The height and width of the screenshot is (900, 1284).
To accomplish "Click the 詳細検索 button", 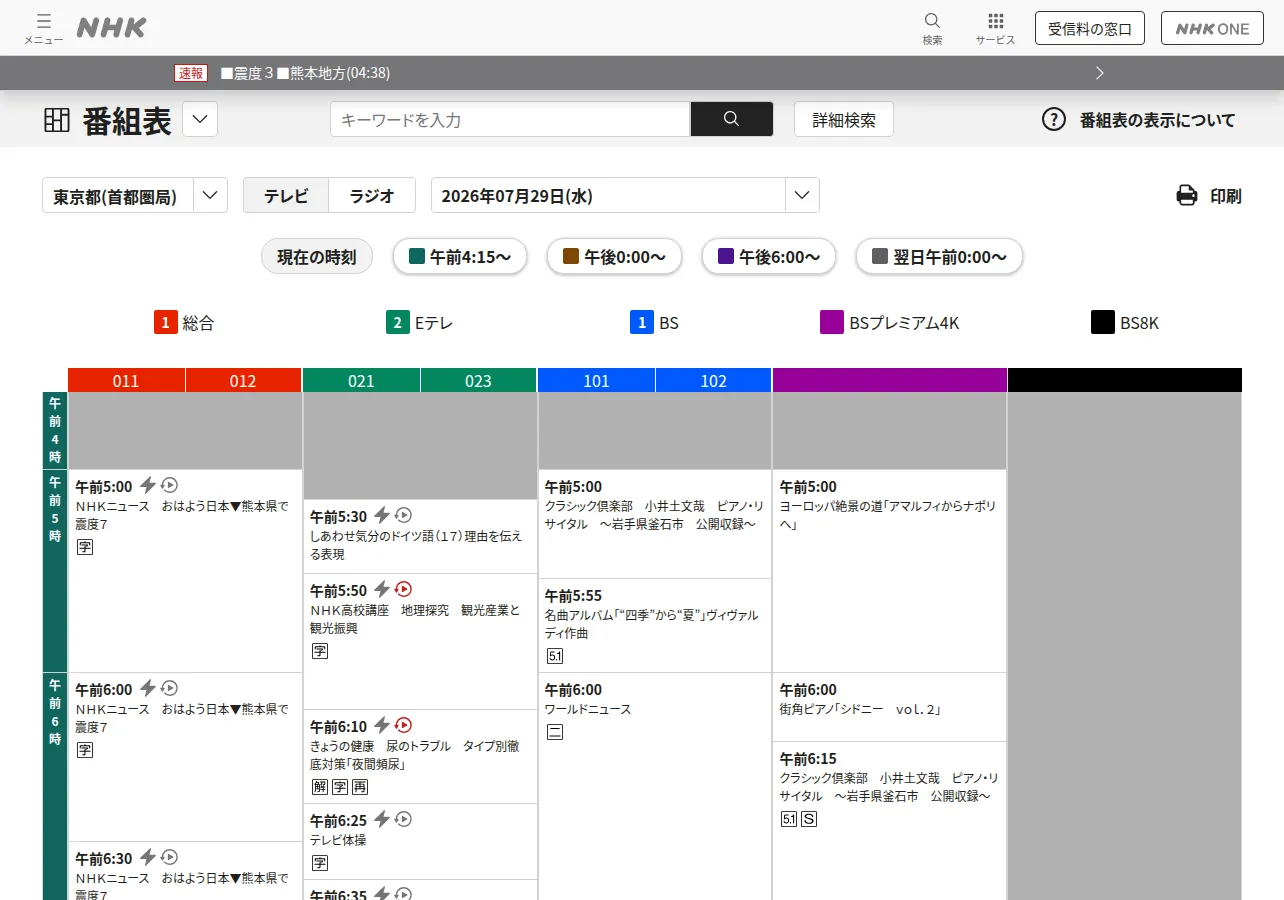I will pos(844,119).
